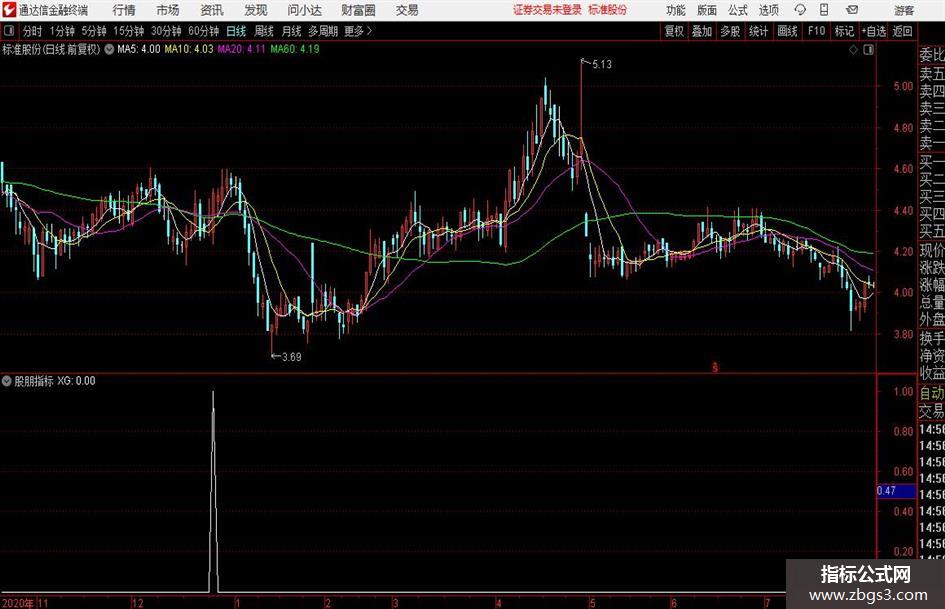Click the 2020年 date label on timeline

18,604
